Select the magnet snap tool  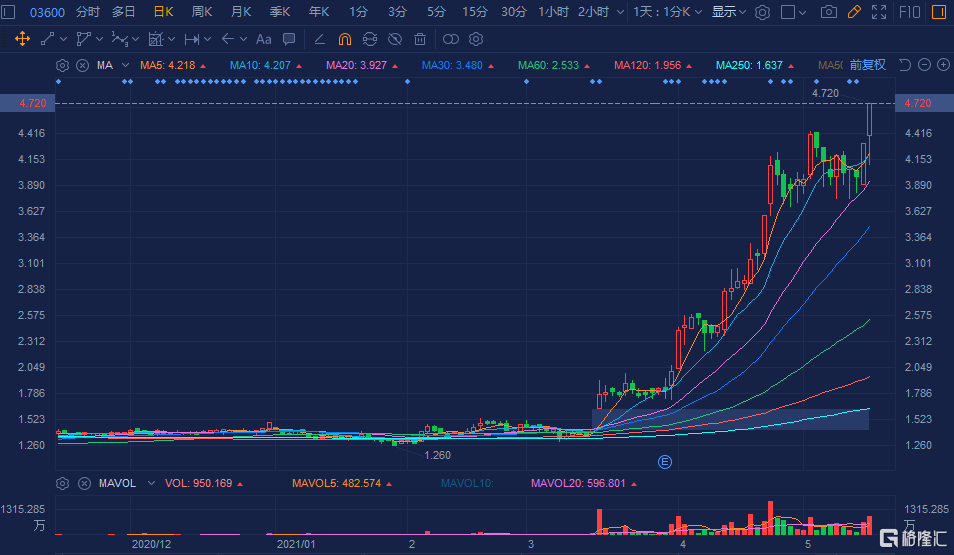click(345, 39)
